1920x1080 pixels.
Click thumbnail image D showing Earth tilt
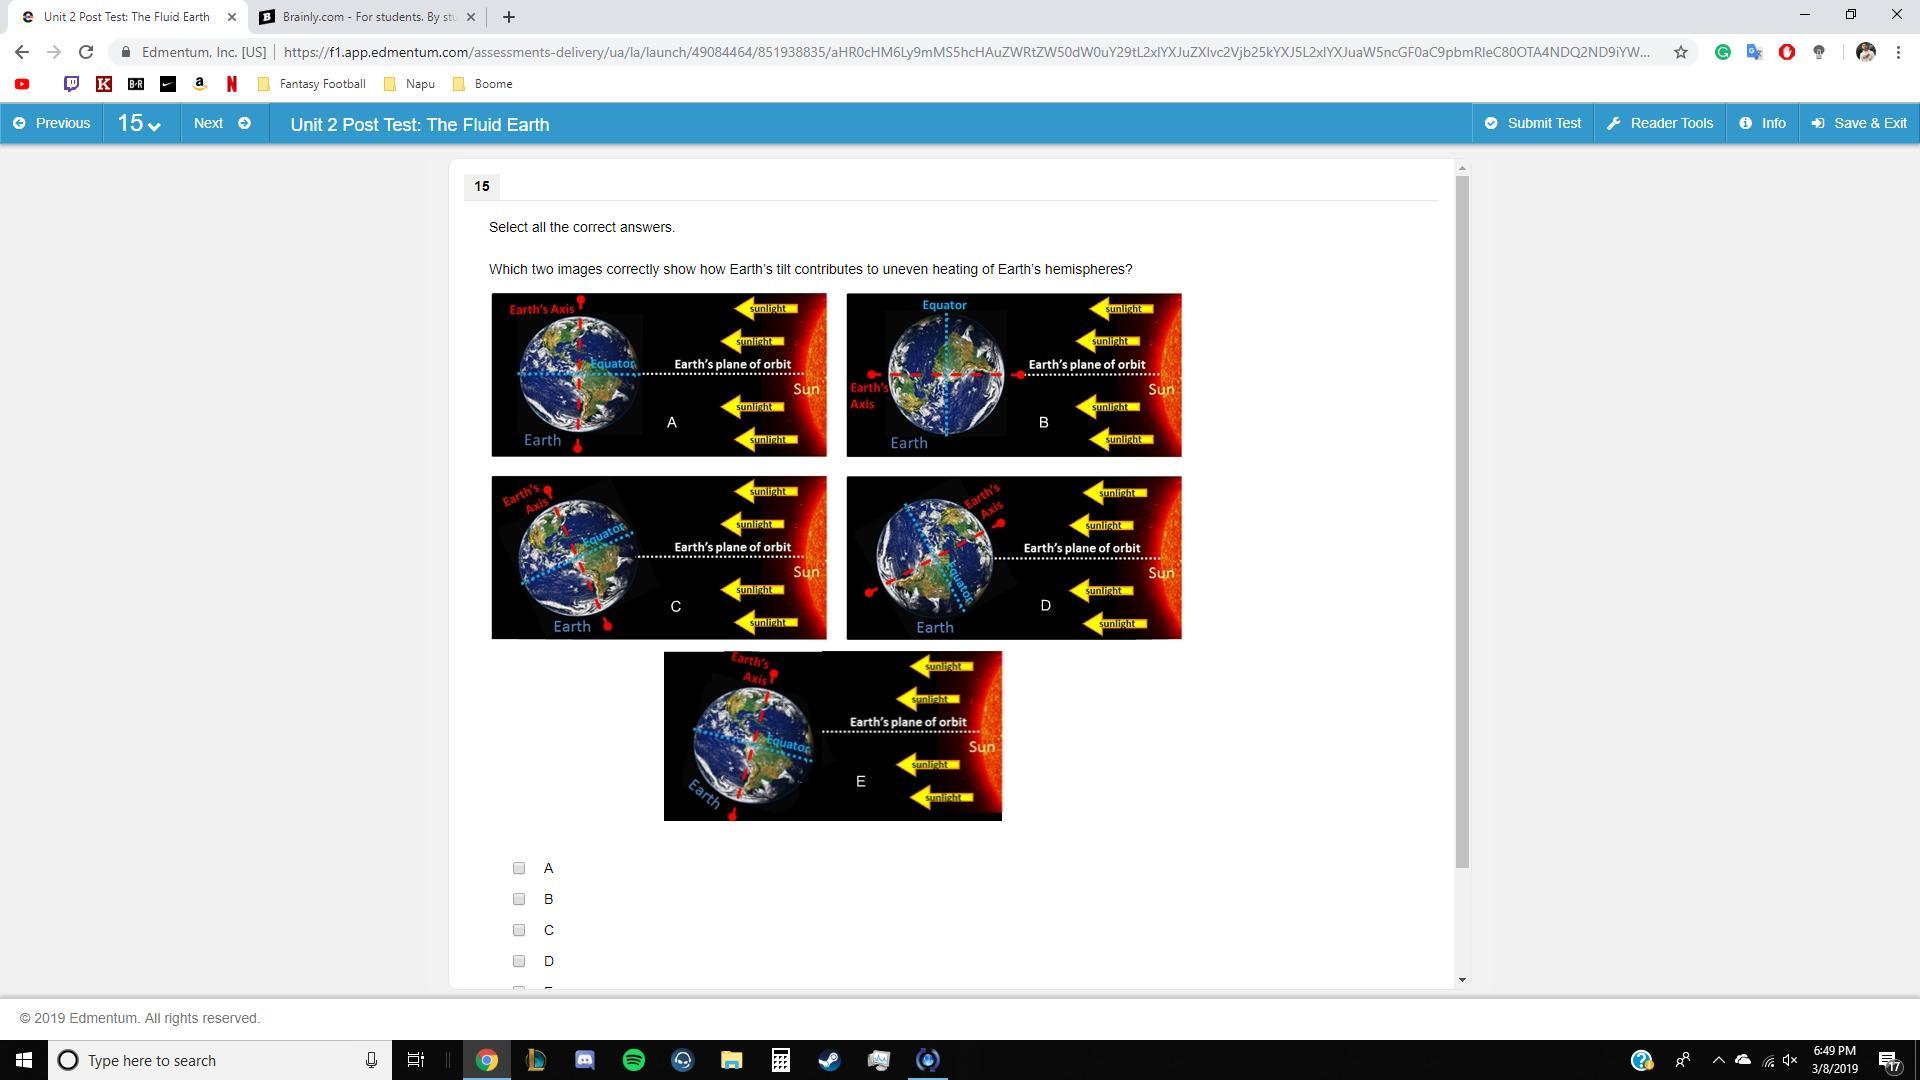point(1013,558)
